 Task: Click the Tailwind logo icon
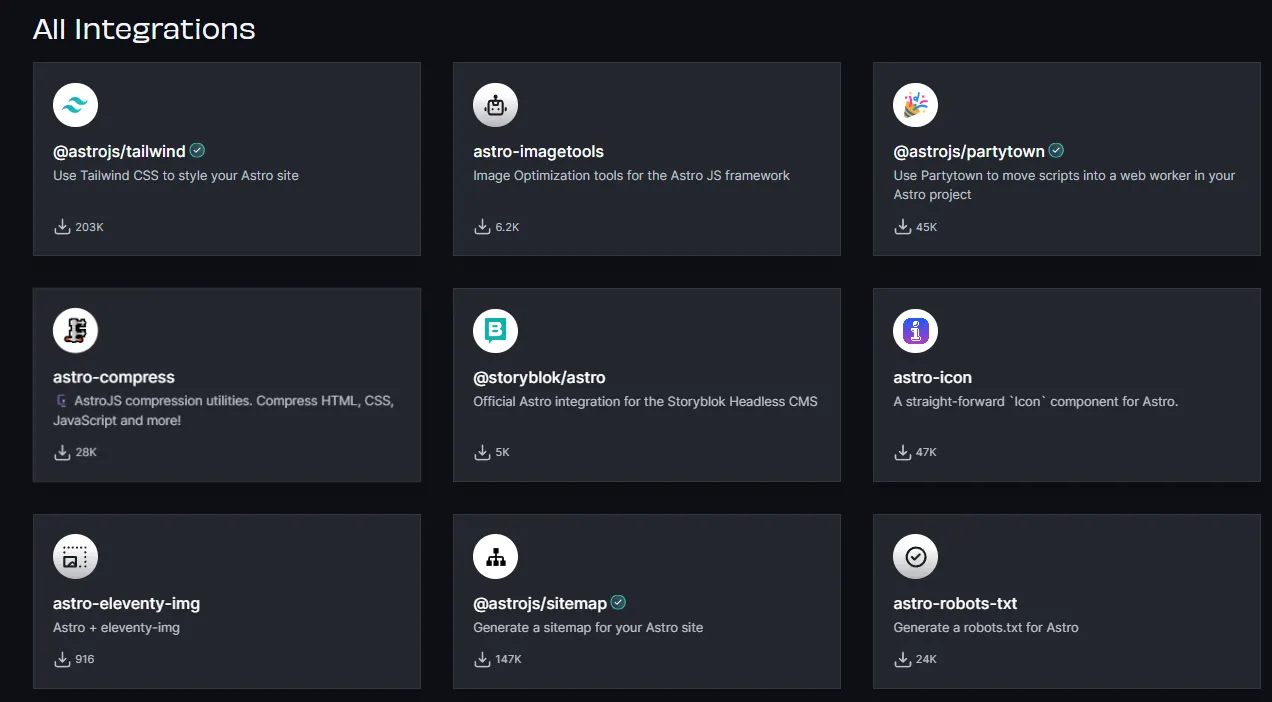(75, 105)
